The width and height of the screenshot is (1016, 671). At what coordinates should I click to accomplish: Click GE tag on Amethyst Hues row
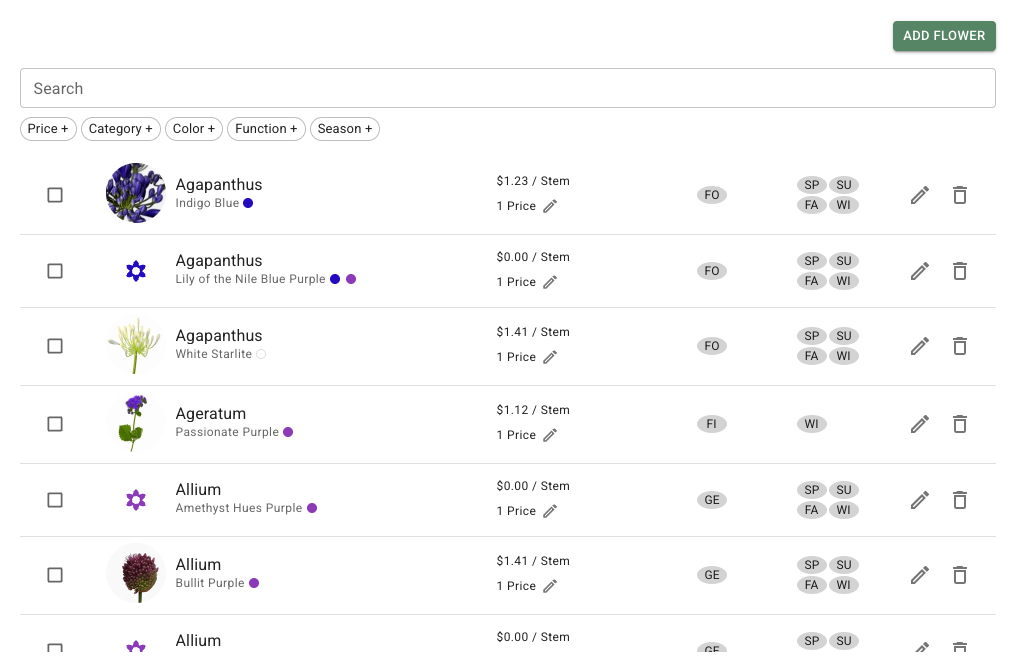[711, 500]
